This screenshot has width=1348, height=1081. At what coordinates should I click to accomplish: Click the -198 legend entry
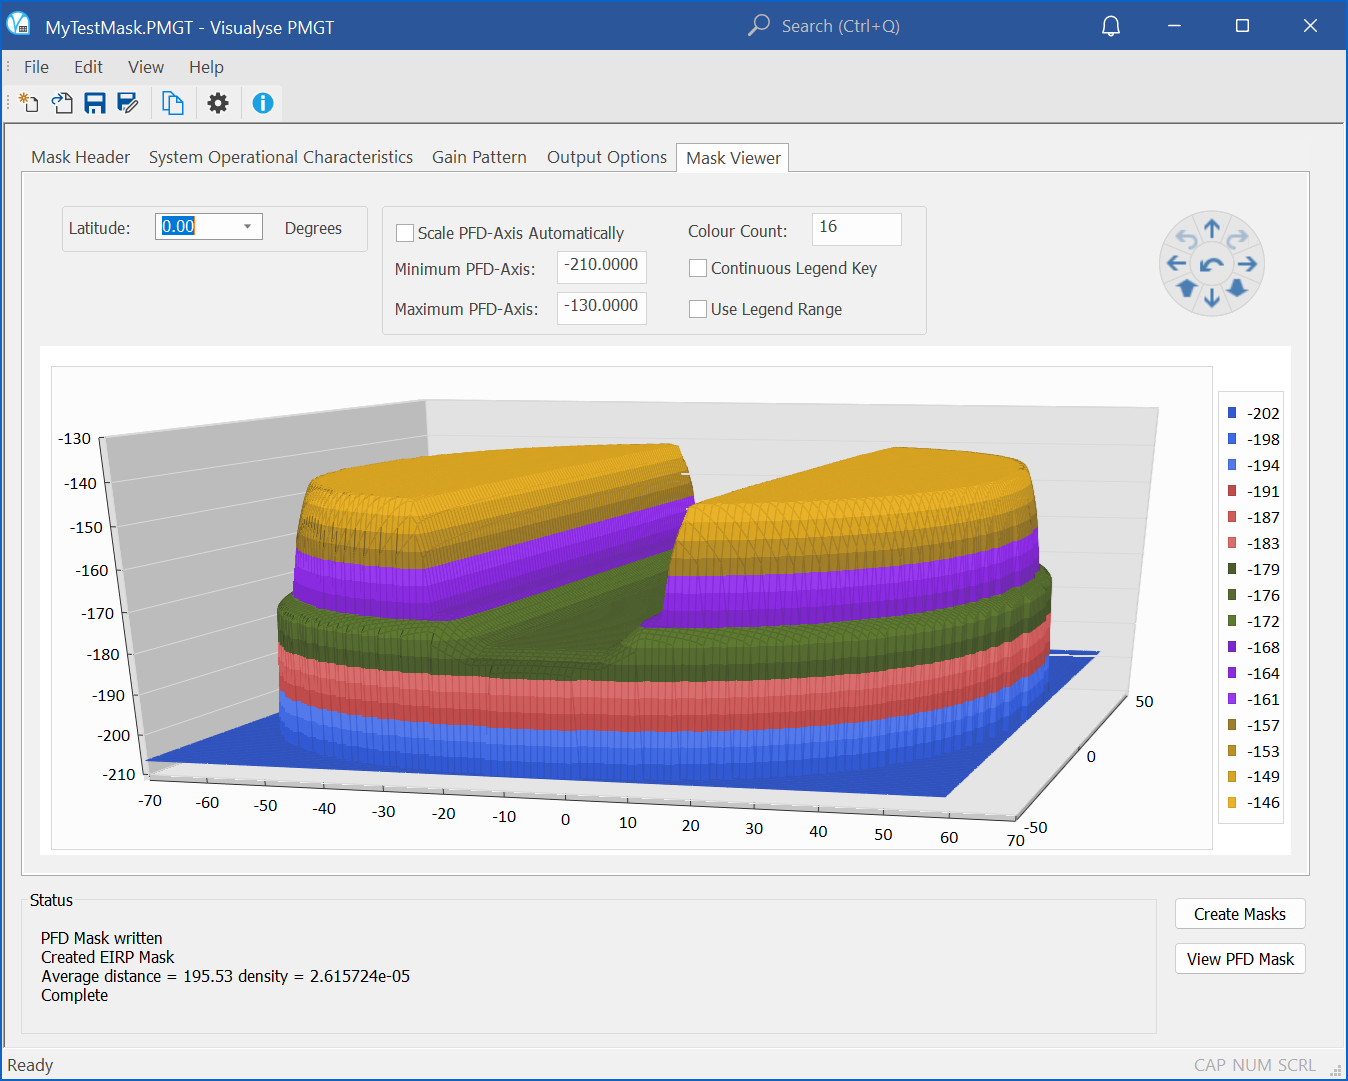coord(1253,439)
